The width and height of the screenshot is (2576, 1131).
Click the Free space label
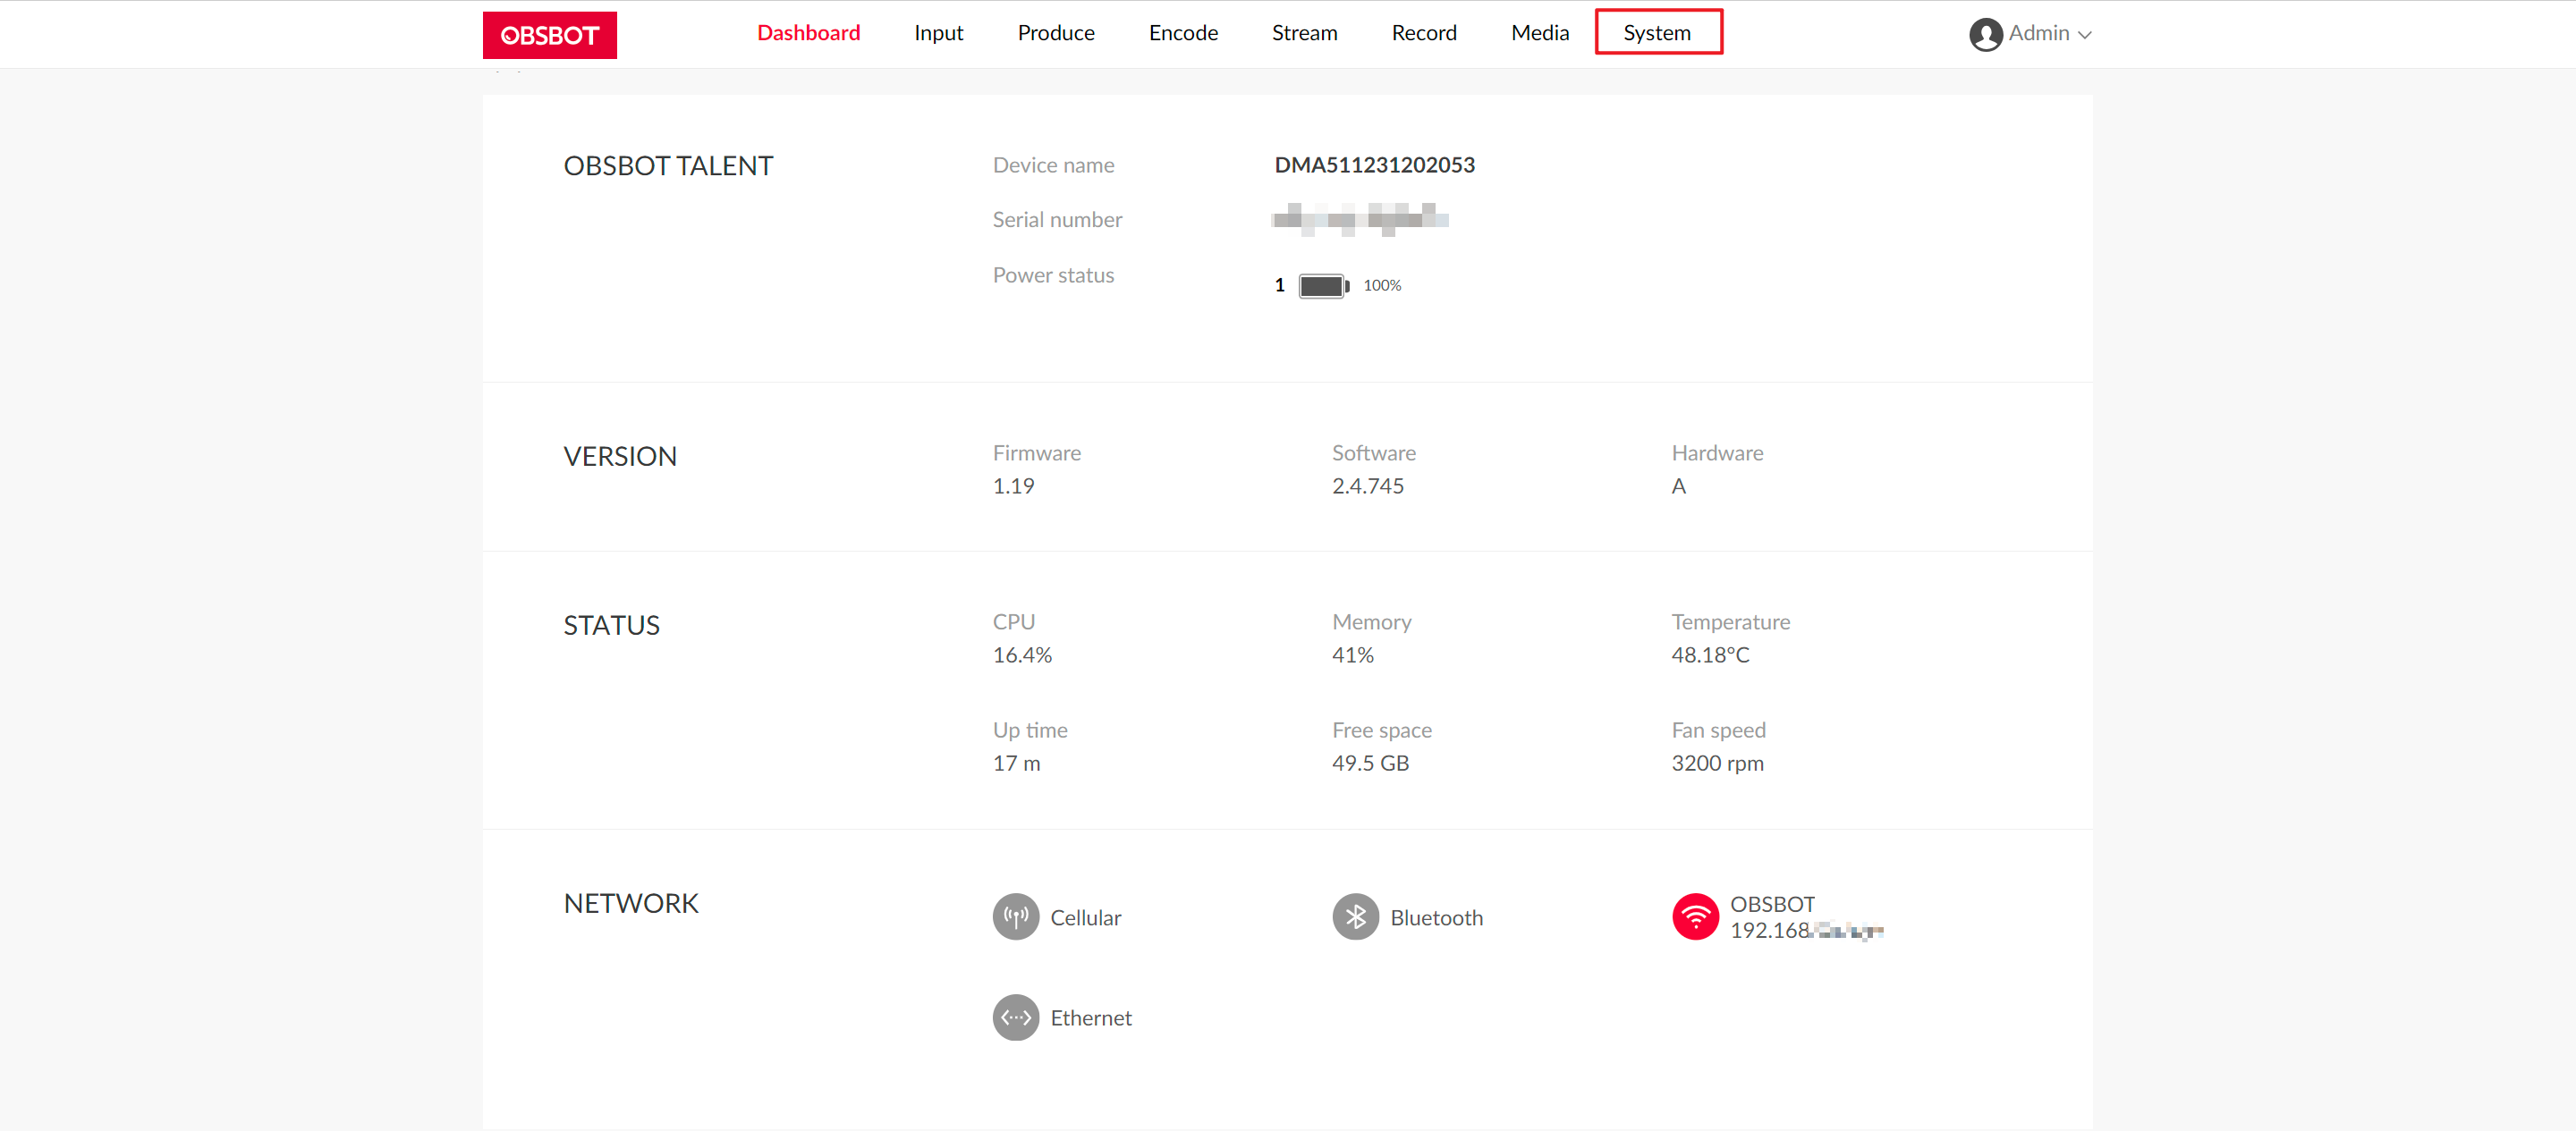[x=1381, y=730]
